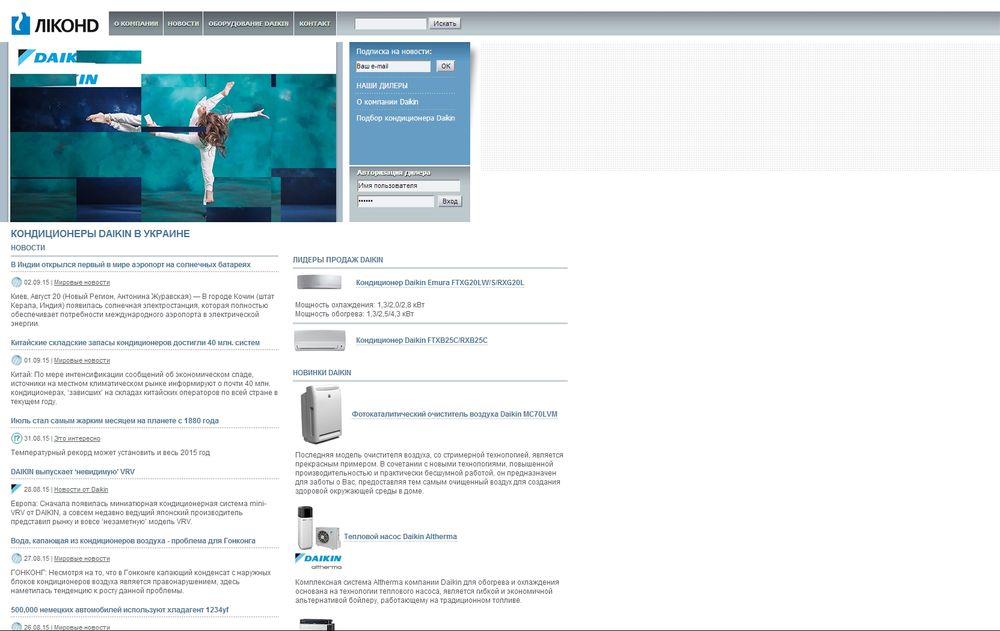Open Мировые новости category dated 02.09.15
The width and height of the screenshot is (1000, 631).
click(82, 283)
